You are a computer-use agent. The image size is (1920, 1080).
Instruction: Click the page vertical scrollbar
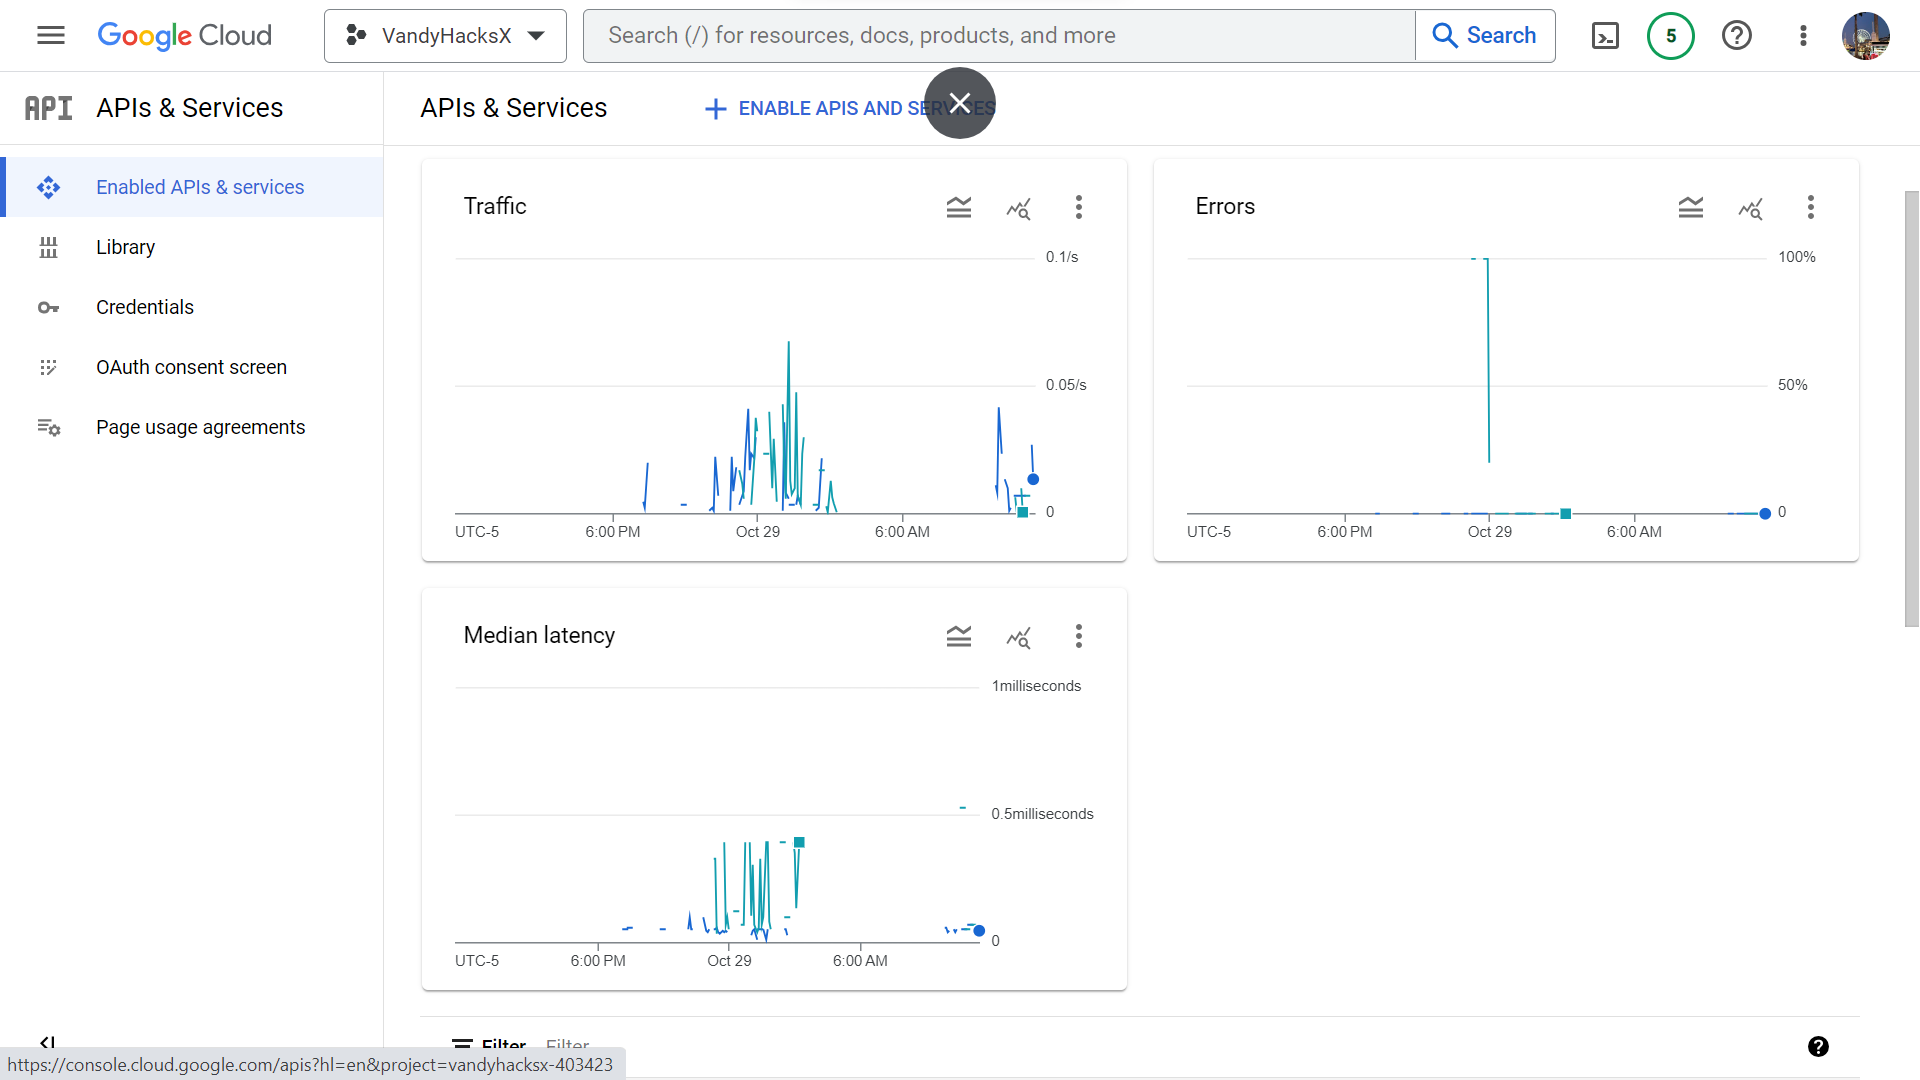coord(1911,408)
